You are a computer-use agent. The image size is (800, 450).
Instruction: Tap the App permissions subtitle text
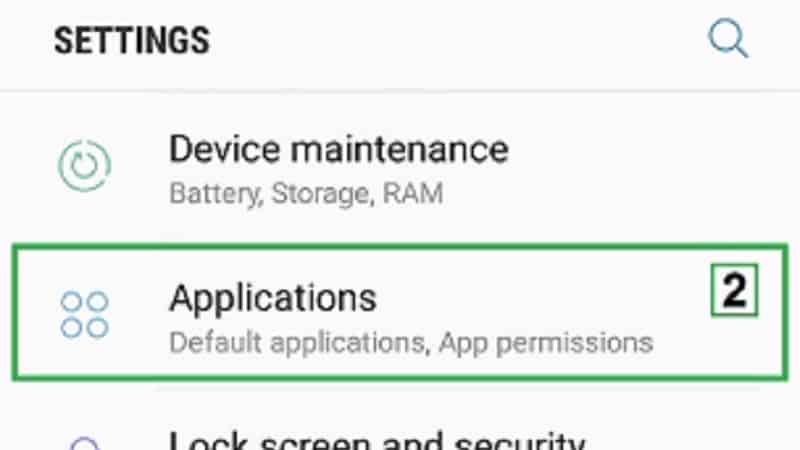click(x=546, y=343)
